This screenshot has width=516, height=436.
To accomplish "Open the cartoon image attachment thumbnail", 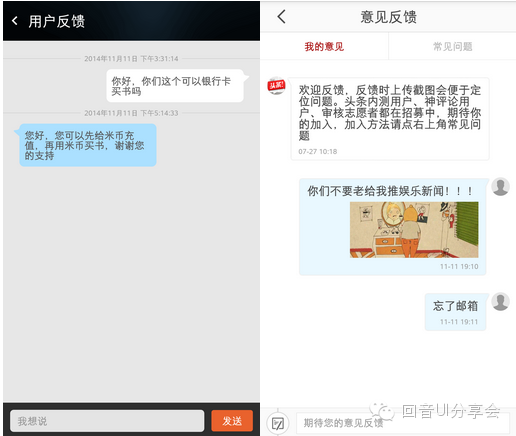I will pos(414,230).
